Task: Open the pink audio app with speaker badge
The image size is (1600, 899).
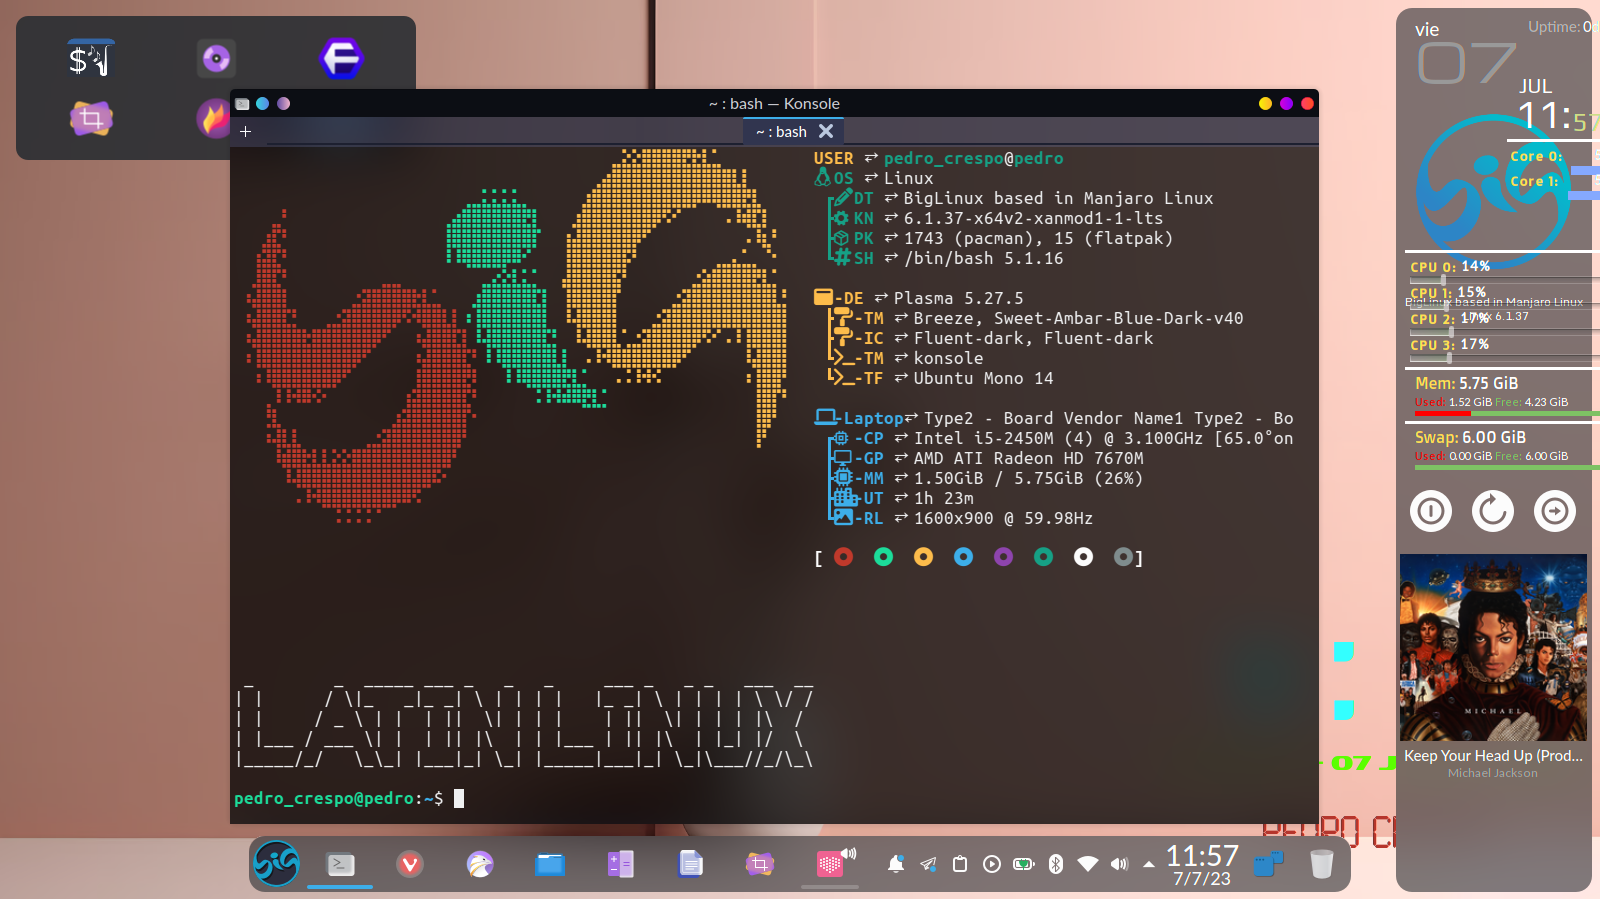Action: [833, 863]
